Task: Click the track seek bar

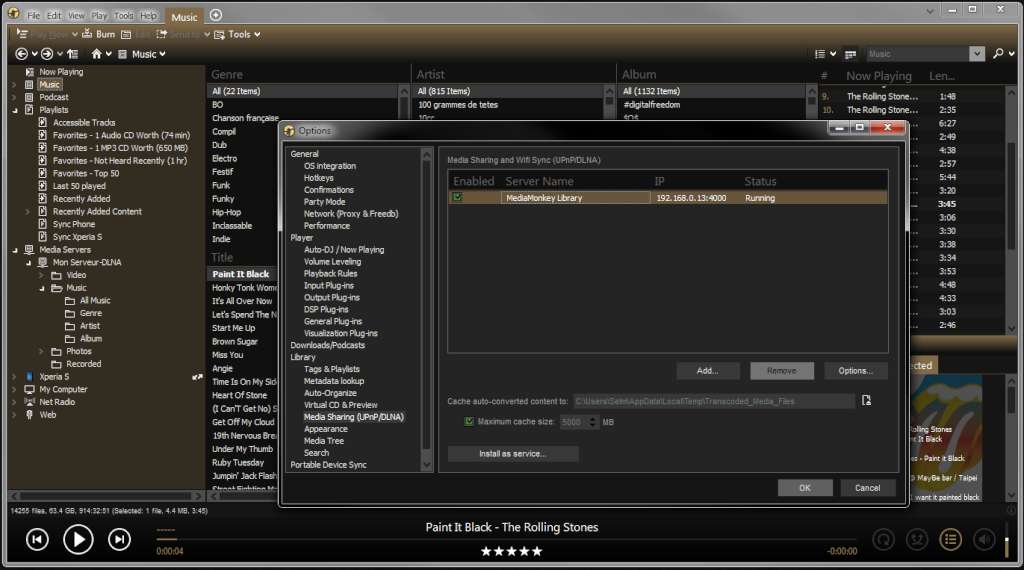Action: 507,539
